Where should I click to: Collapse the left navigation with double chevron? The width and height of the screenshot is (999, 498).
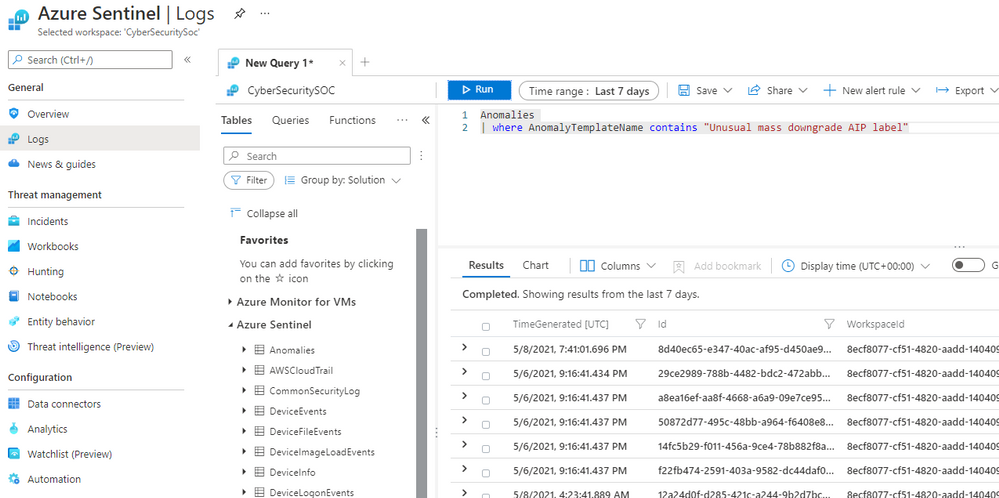pos(187,60)
